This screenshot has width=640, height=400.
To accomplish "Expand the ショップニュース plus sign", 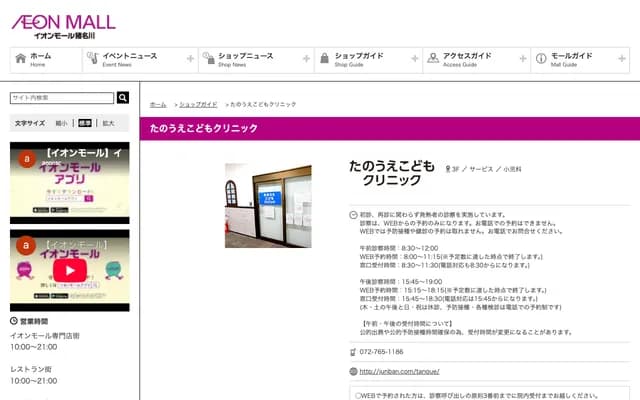I will coord(306,59).
